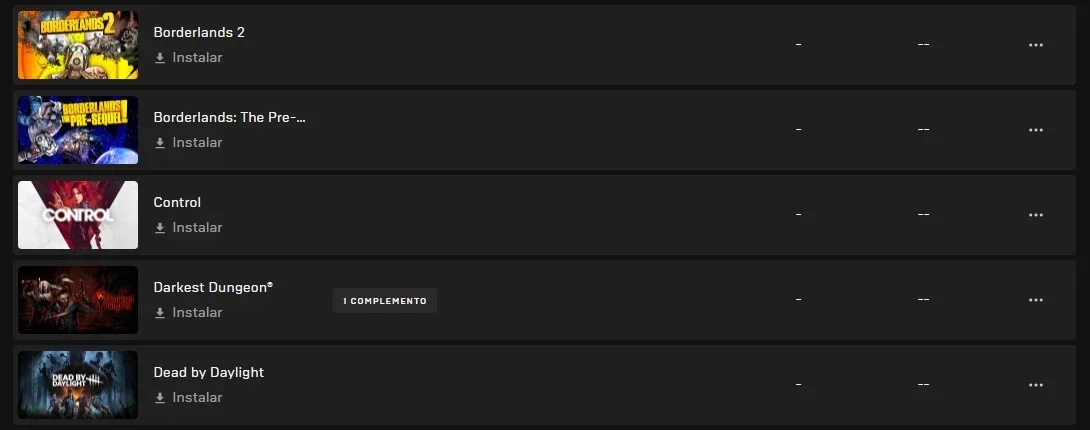Select the Instalar text under Control

pos(197,228)
